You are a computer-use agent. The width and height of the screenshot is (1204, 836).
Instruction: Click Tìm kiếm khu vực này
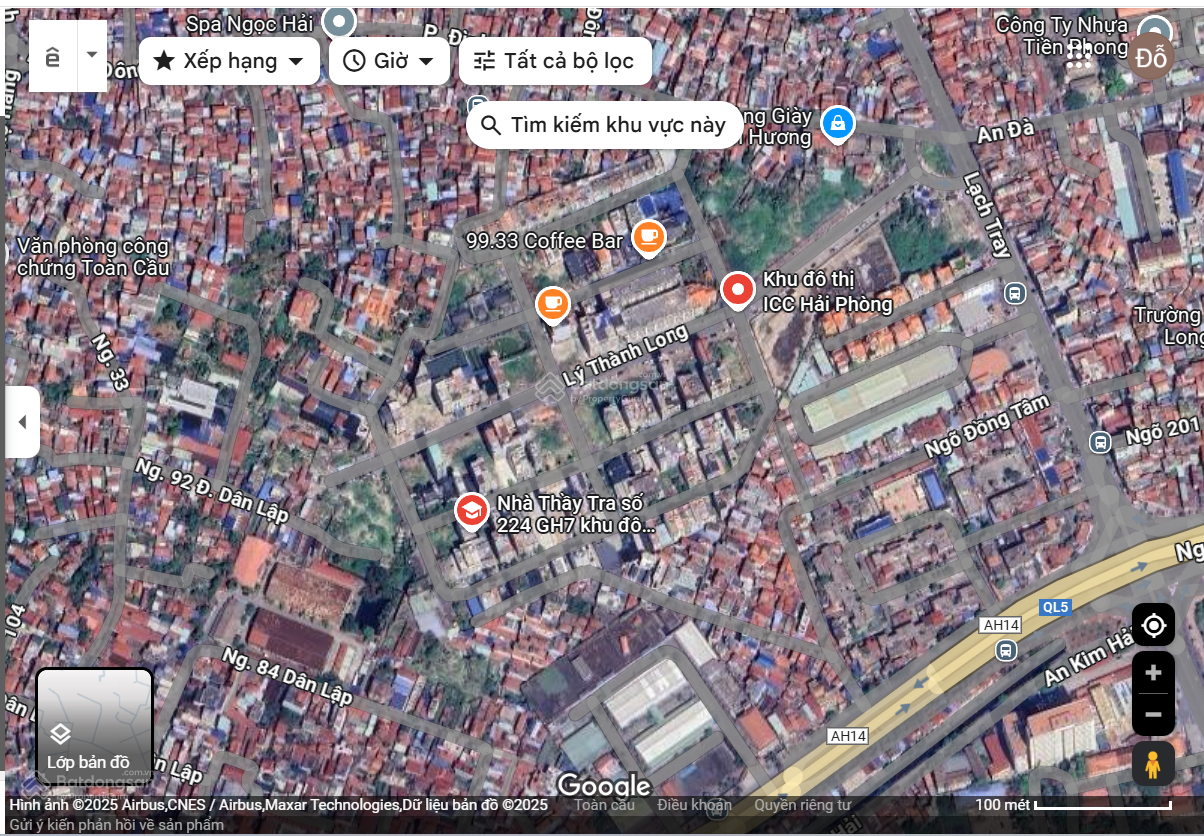[x=604, y=125]
